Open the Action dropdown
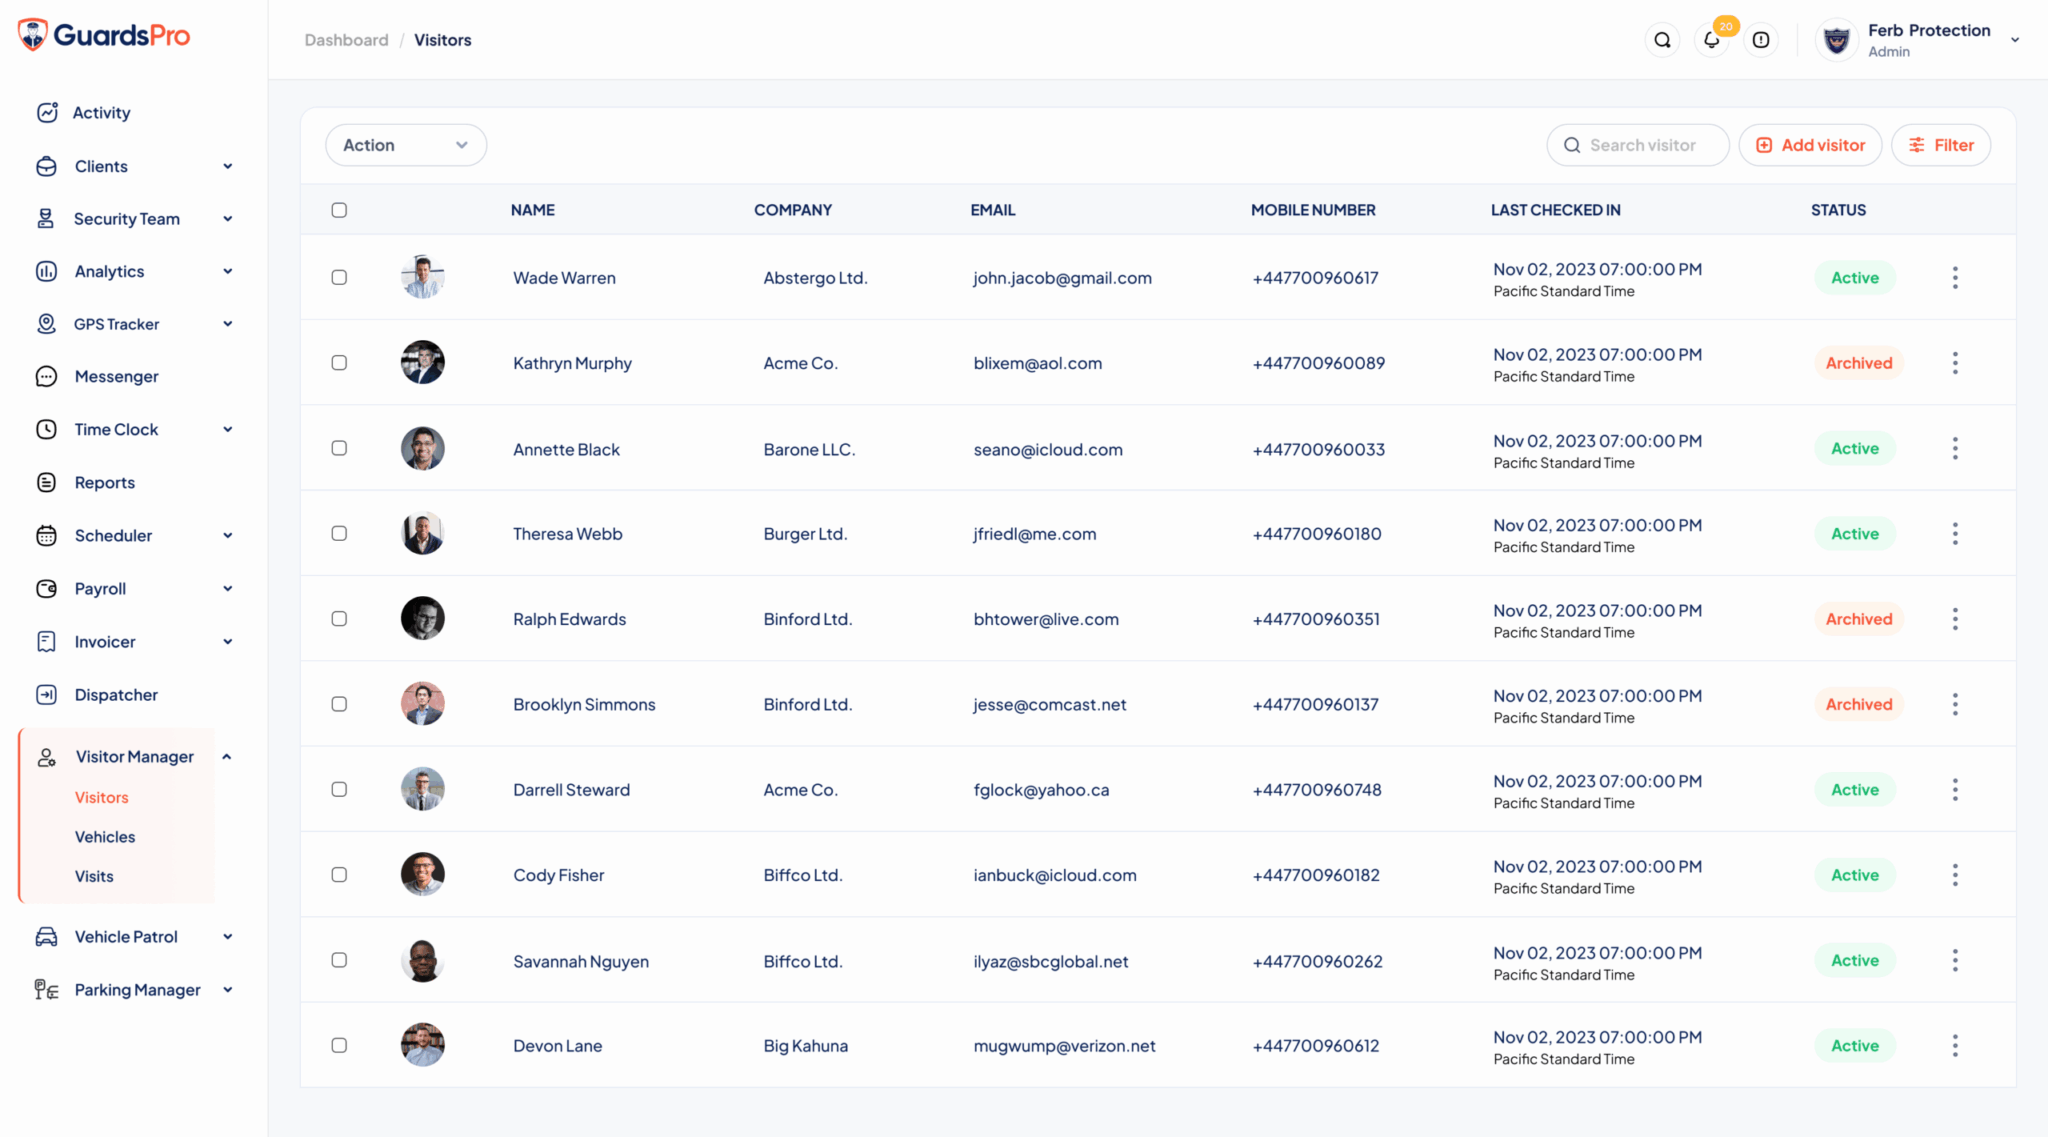 pyautogui.click(x=405, y=145)
